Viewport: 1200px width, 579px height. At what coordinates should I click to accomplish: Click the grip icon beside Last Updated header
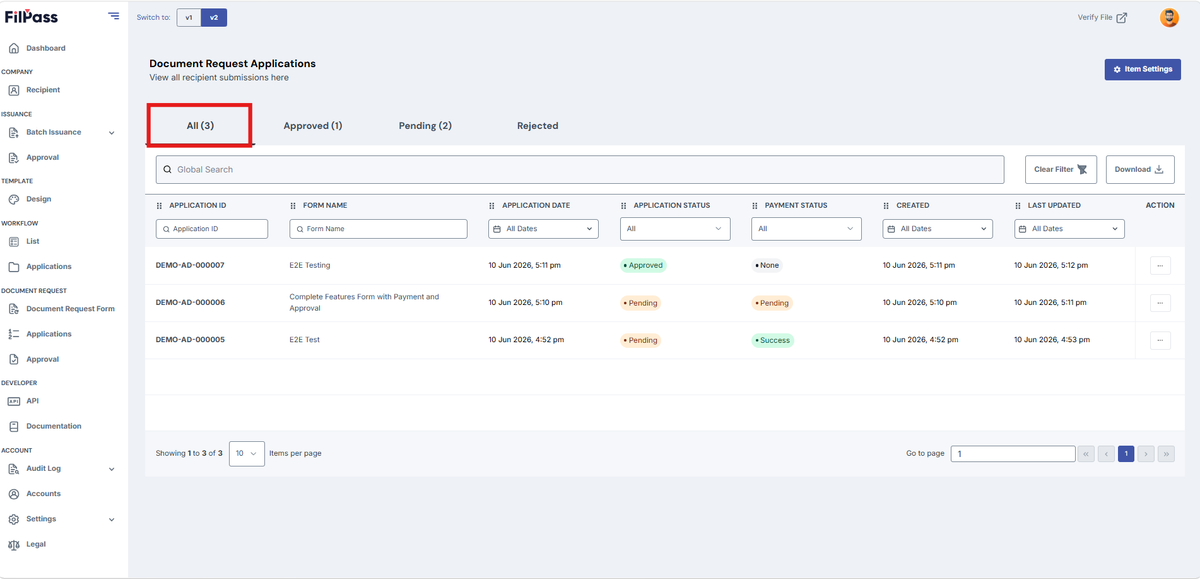1018,206
